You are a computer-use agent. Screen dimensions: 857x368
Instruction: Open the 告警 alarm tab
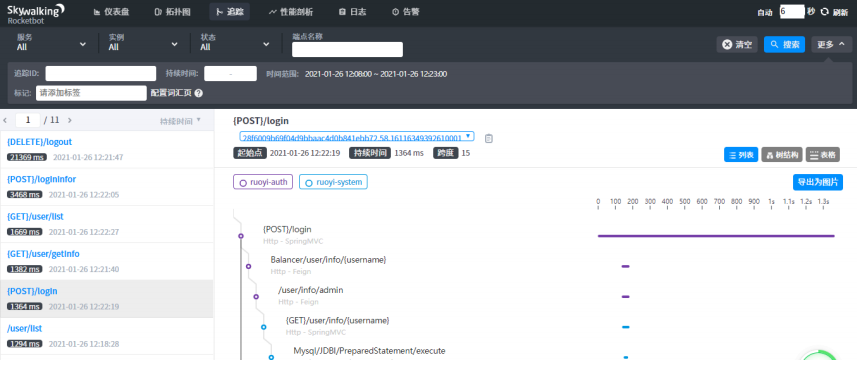pos(406,11)
